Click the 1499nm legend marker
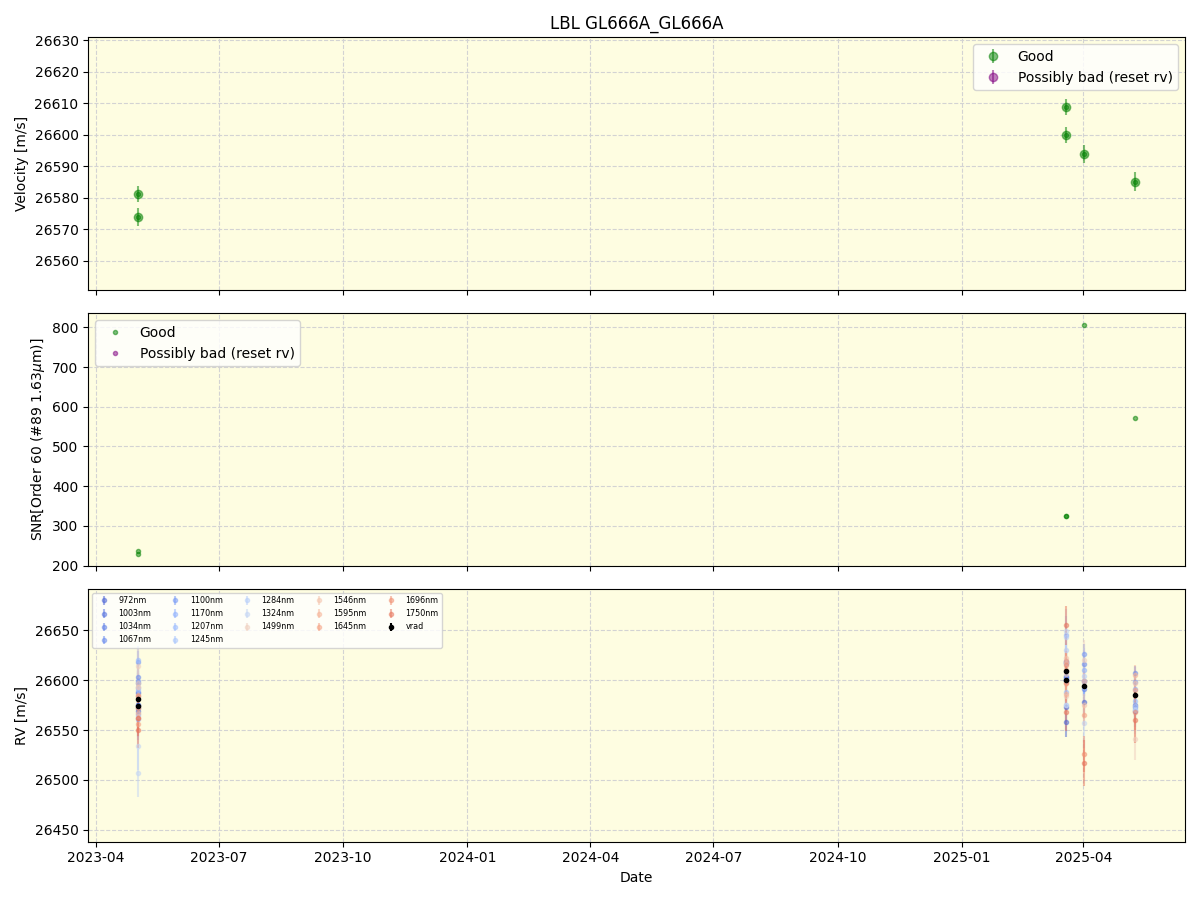This screenshot has height=900, width=1200. [x=247, y=627]
